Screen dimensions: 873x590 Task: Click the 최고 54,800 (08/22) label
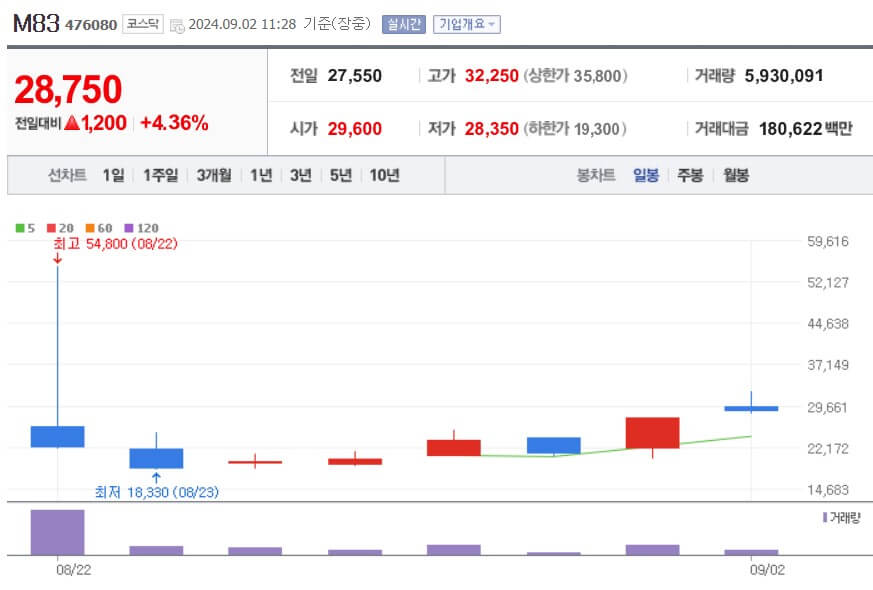pos(115,244)
